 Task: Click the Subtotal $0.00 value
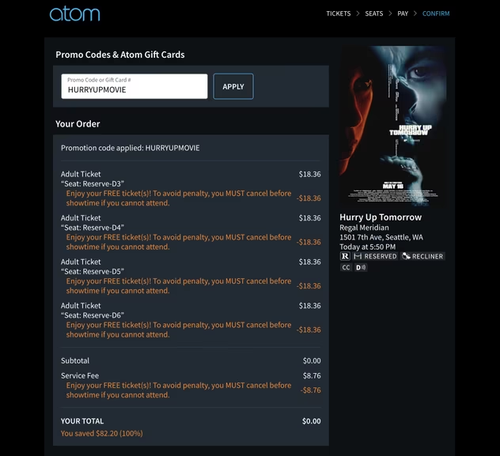tap(312, 361)
